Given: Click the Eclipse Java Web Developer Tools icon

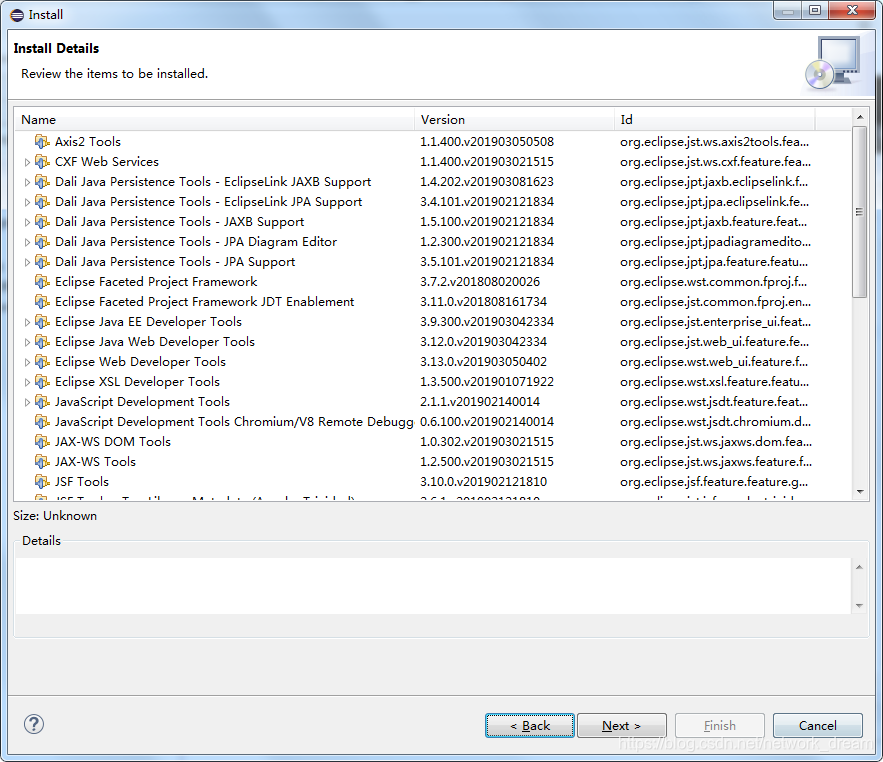Looking at the screenshot, I should [42, 341].
